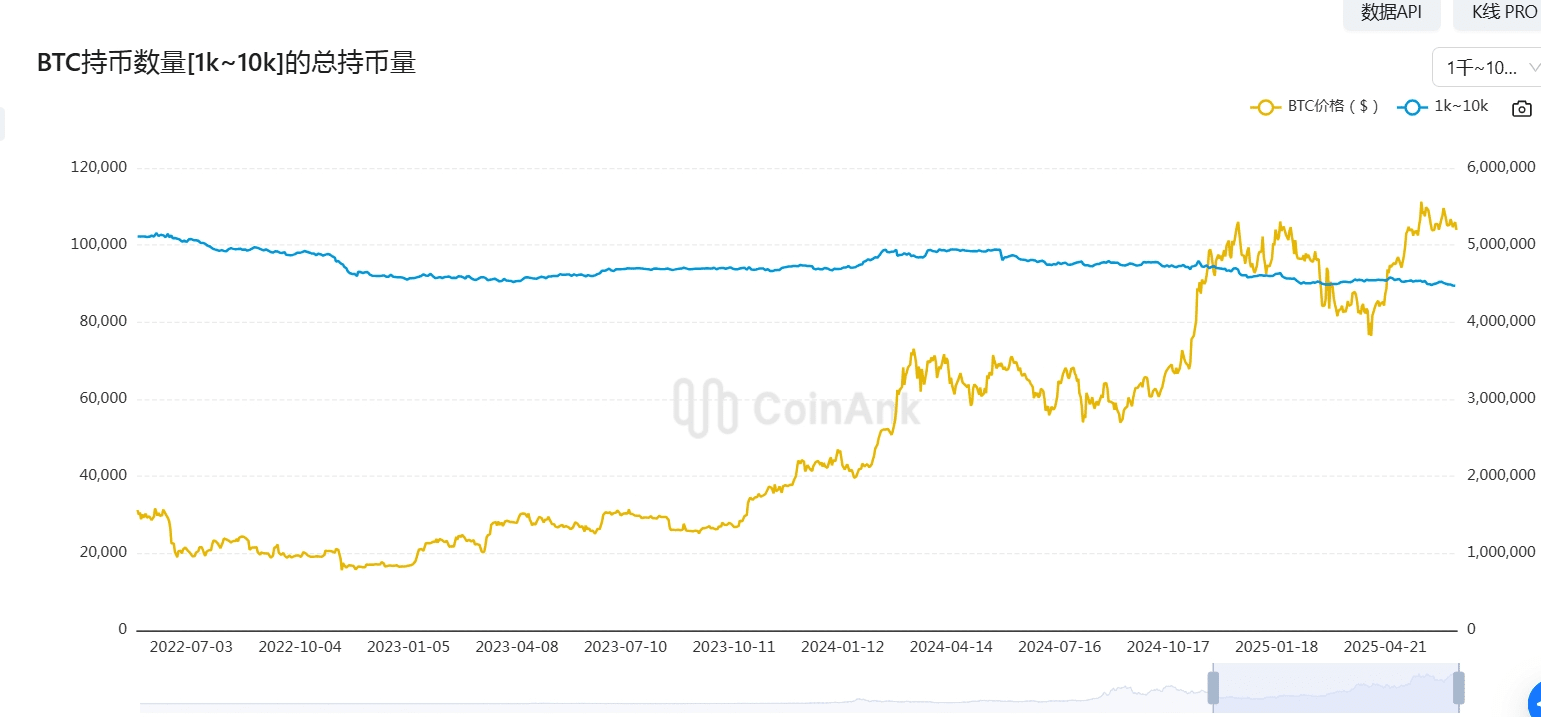Click the 2024-01-12 date axis label
The image size is (1541, 717).
point(842,647)
